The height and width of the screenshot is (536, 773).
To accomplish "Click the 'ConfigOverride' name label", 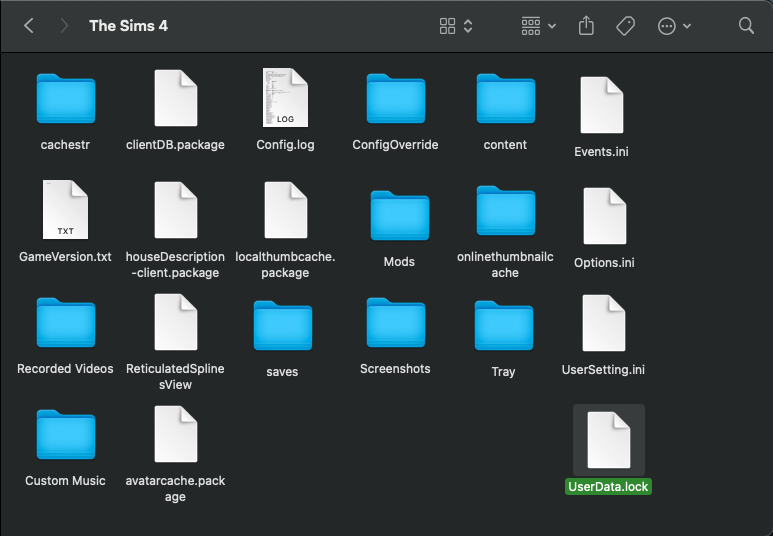I will pyautogui.click(x=395, y=144).
